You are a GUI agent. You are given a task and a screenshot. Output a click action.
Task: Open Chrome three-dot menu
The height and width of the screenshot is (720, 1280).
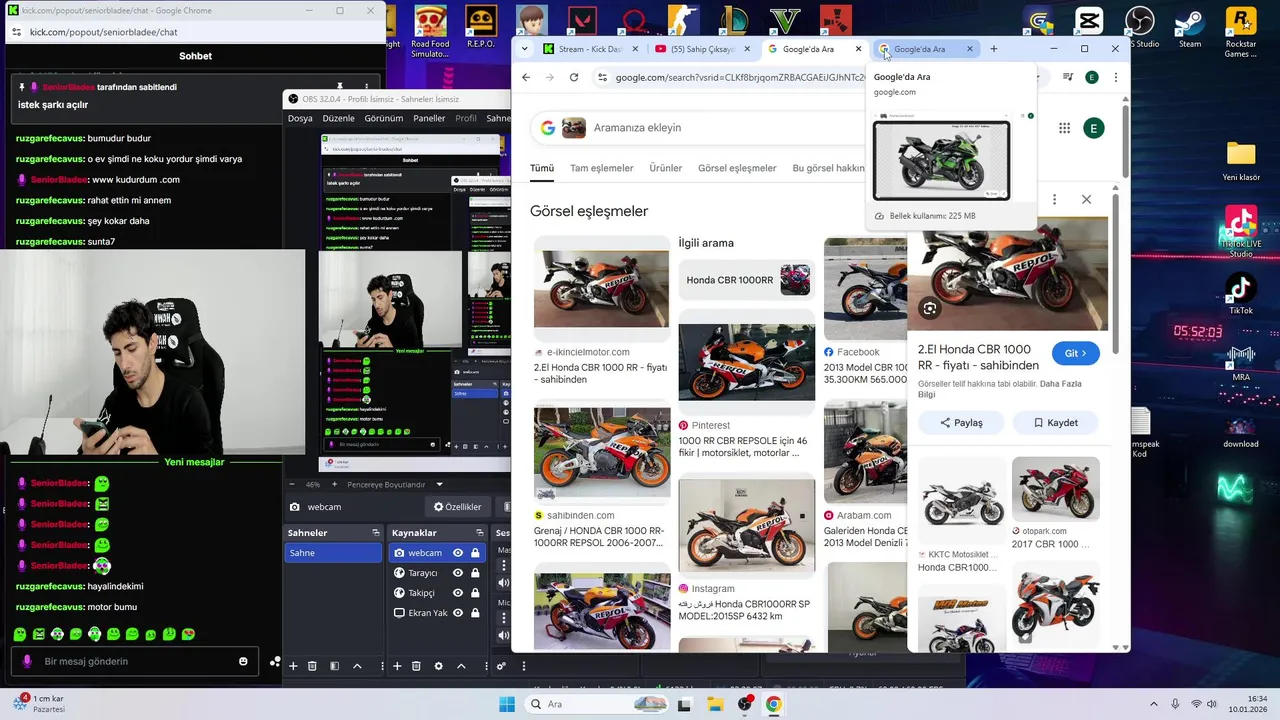[x=1116, y=77]
